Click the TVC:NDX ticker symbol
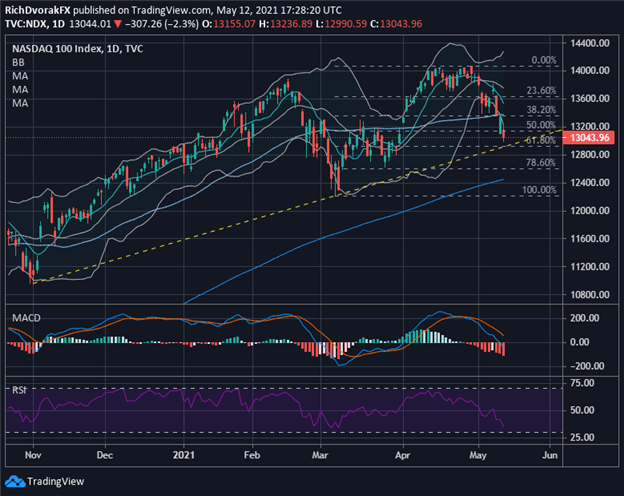624x496 pixels. 27,24
